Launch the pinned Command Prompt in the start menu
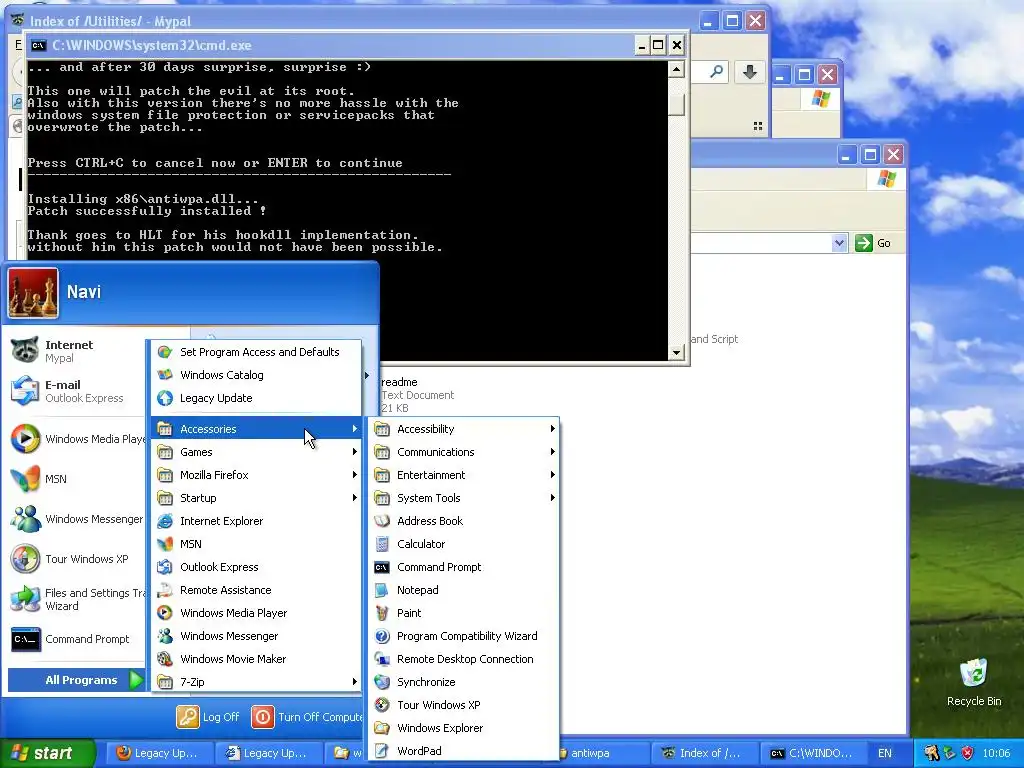 (x=76, y=639)
